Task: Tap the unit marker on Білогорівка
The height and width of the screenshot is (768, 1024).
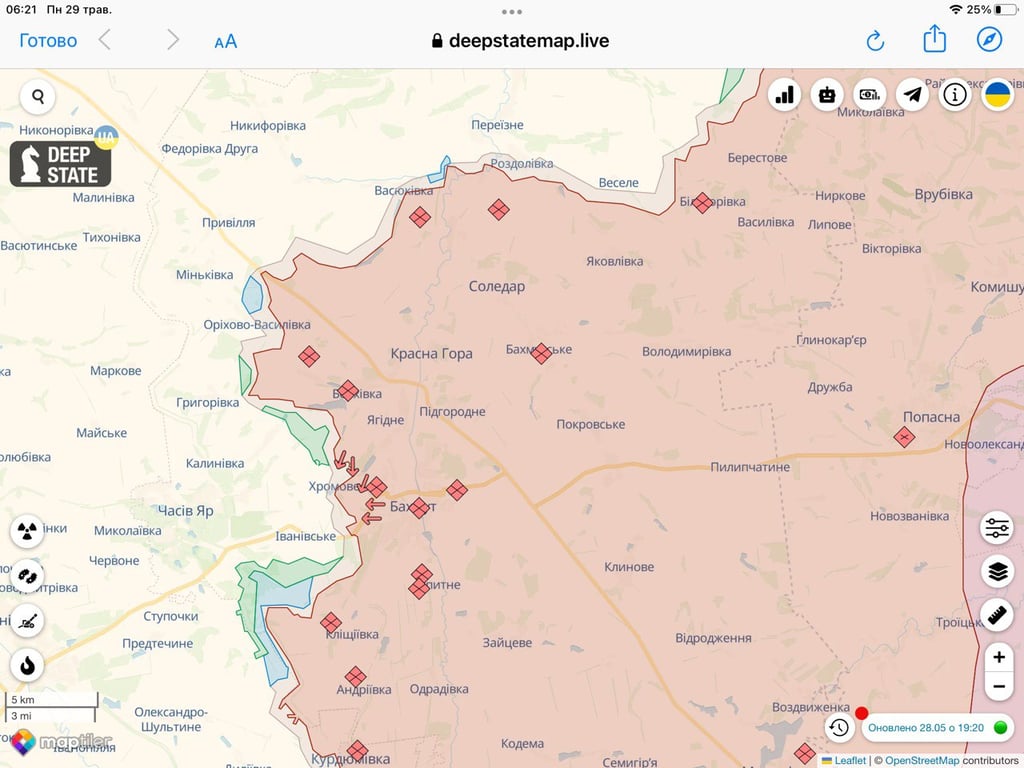Action: click(x=702, y=203)
